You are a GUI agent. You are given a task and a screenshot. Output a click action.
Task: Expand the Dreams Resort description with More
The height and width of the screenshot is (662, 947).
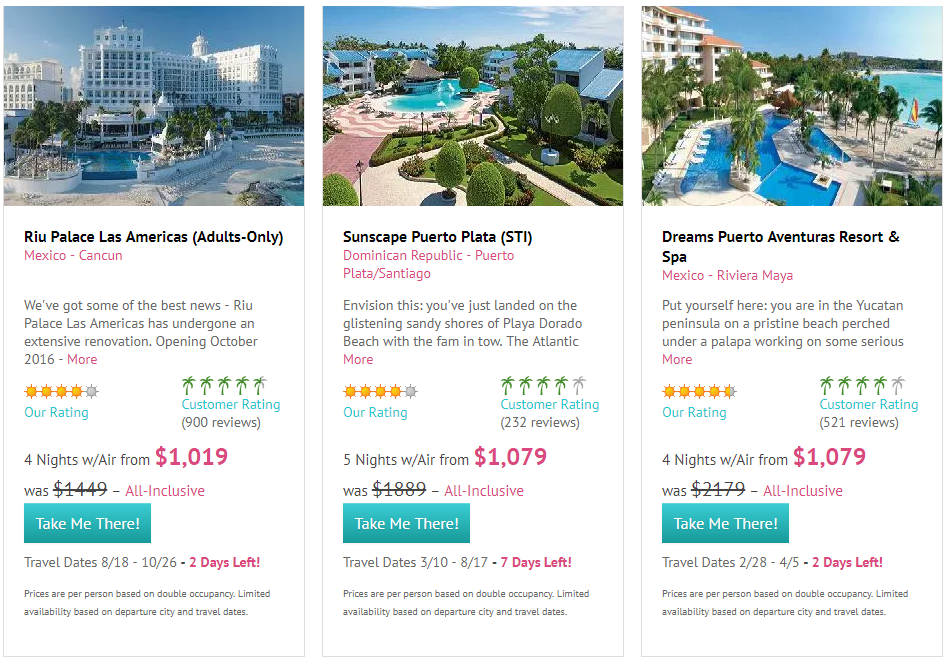tap(677, 359)
